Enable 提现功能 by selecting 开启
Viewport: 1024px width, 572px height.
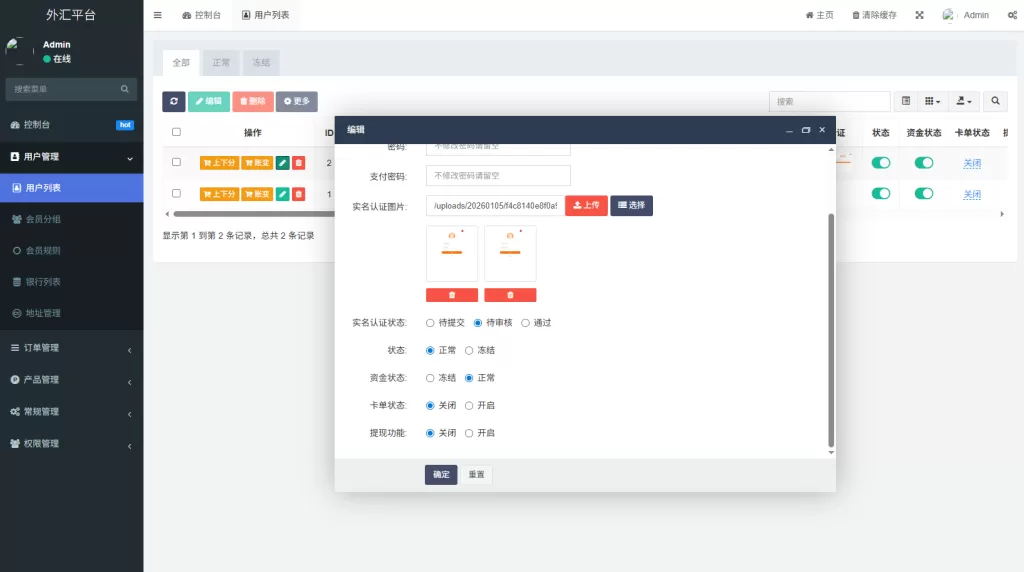coord(470,433)
